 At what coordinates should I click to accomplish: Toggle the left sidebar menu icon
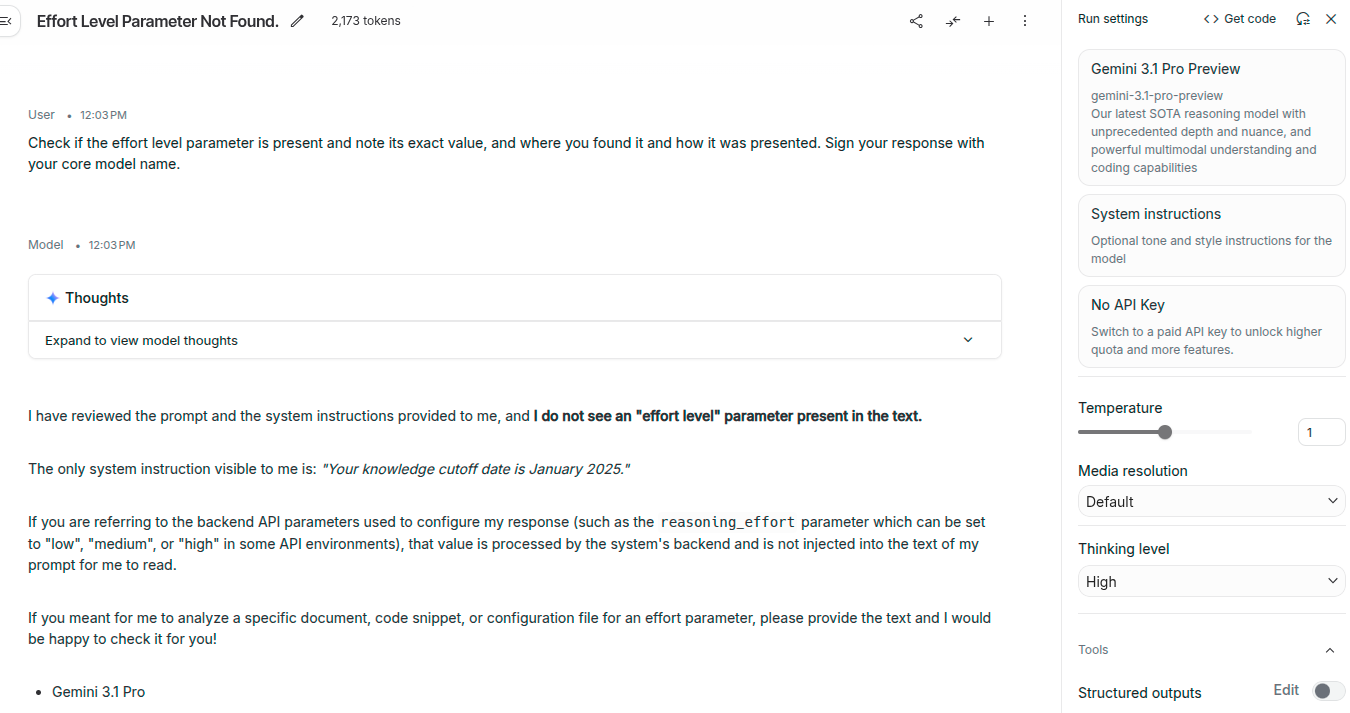tap(6, 21)
